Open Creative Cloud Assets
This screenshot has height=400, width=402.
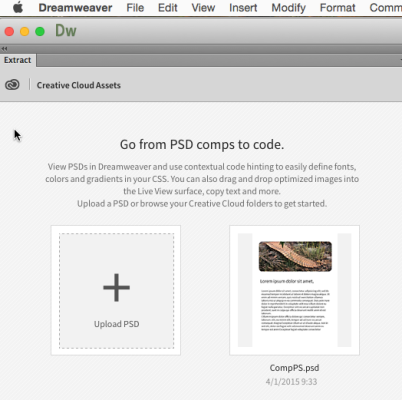coord(79,85)
